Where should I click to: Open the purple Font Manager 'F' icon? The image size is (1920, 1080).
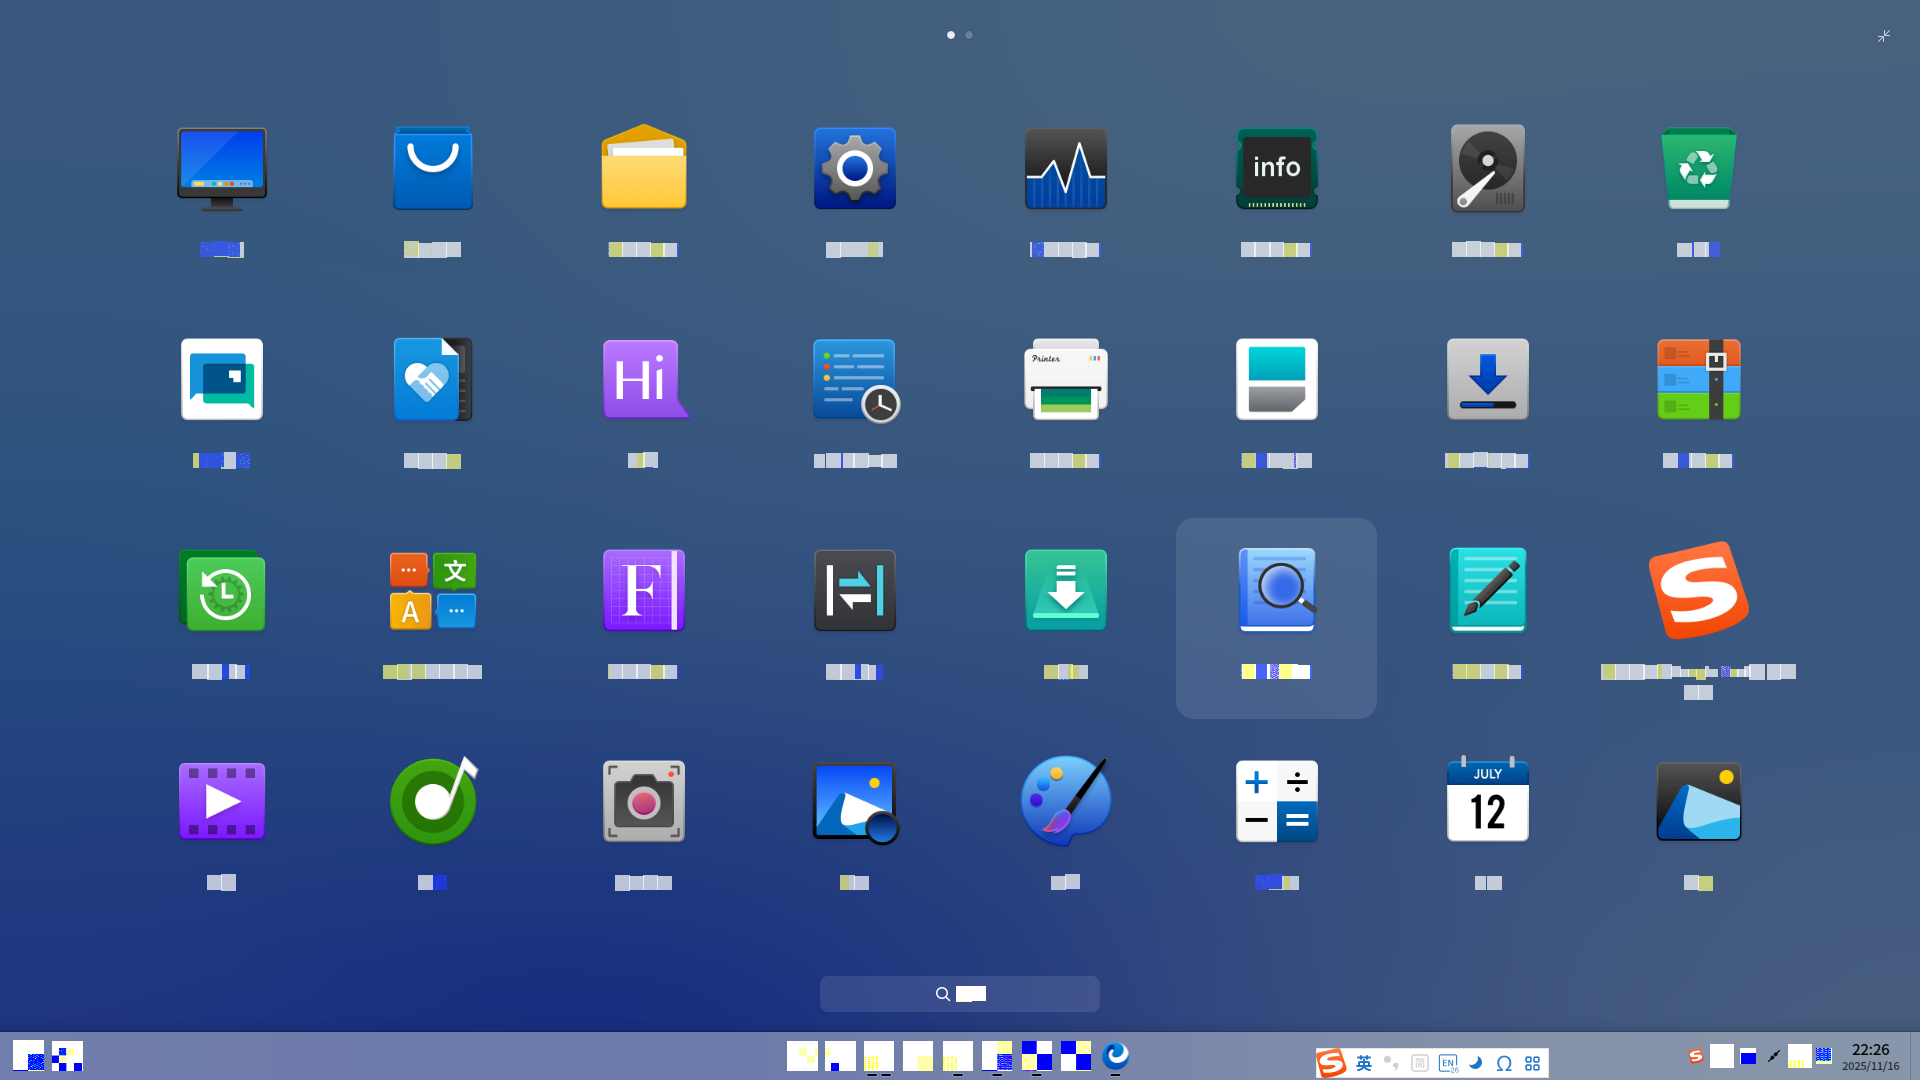click(x=643, y=590)
